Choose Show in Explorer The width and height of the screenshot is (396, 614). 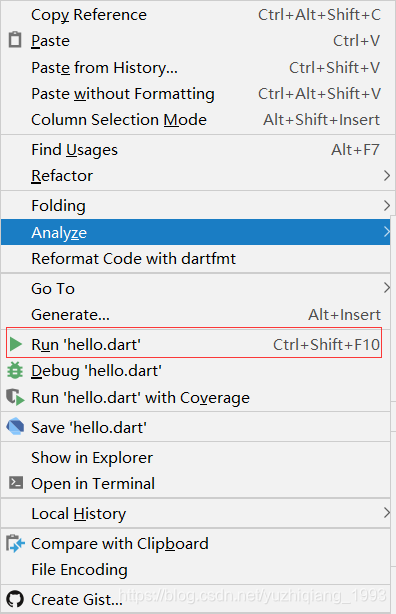click(x=195, y=457)
